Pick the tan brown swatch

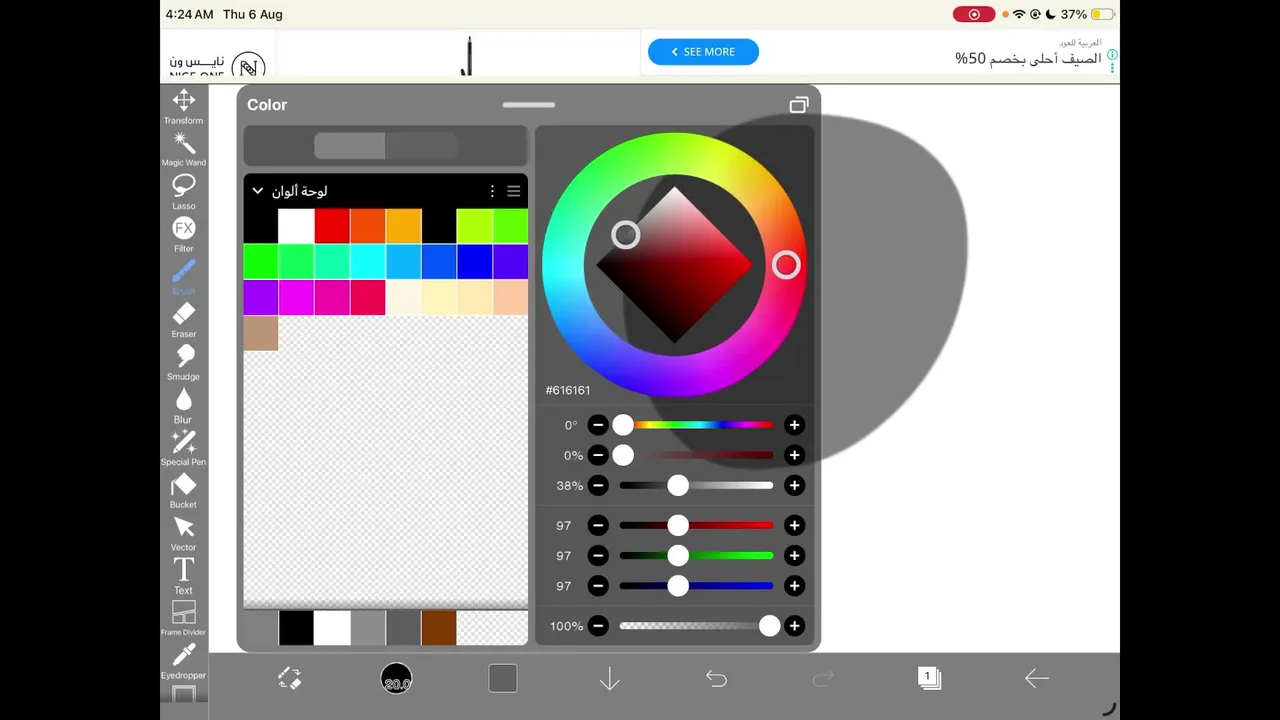coord(261,333)
